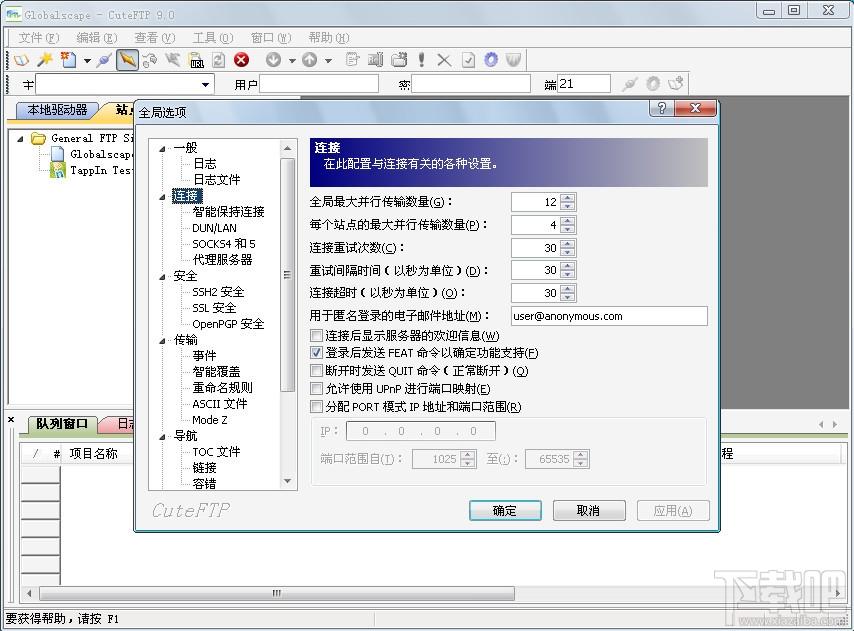The height and width of the screenshot is (631, 854).
Task: Click the dialog help question mark button
Action: 661,108
